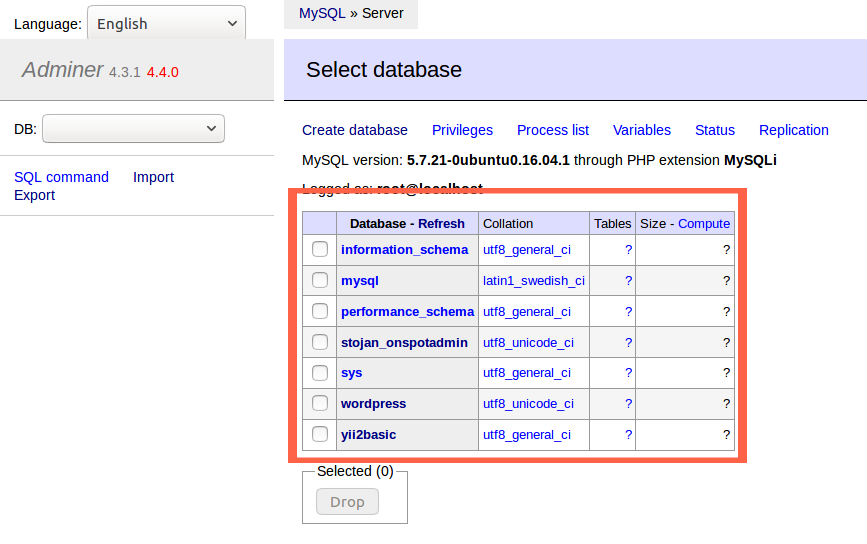Open the Language dropdown
The height and width of the screenshot is (544, 867).
166,24
